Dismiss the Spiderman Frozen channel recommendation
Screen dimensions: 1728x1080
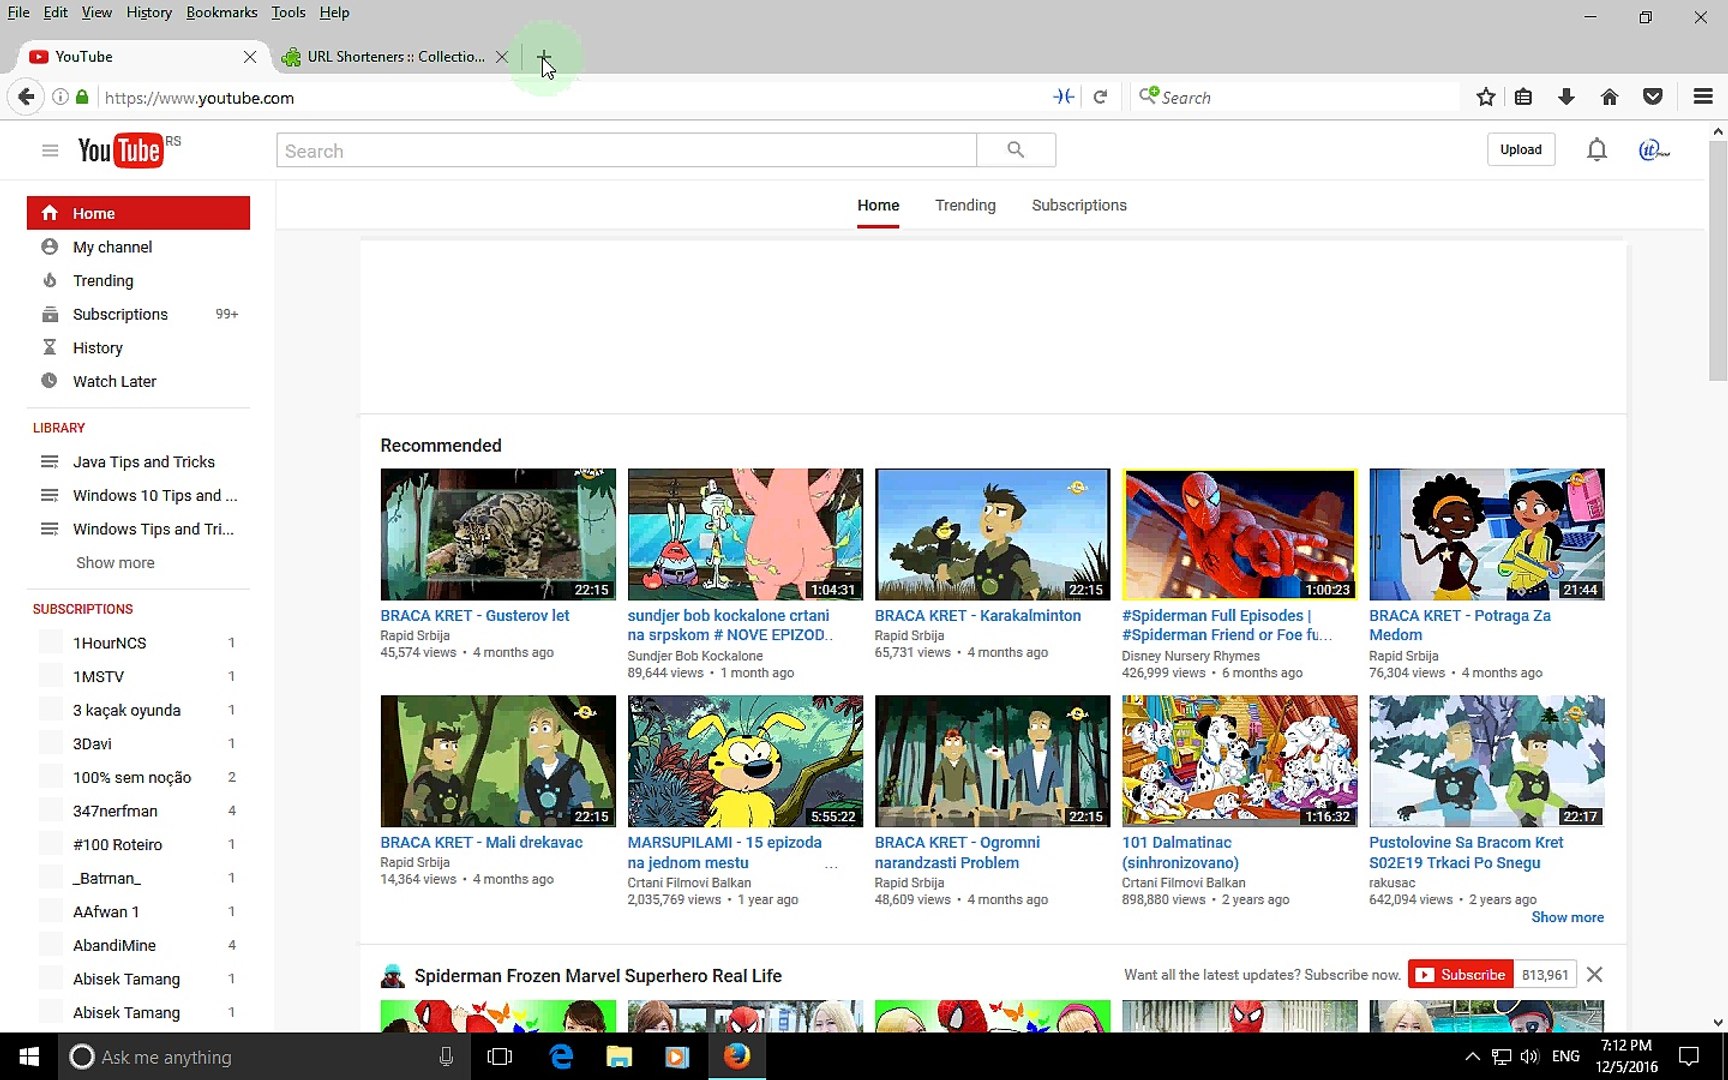[x=1595, y=975]
